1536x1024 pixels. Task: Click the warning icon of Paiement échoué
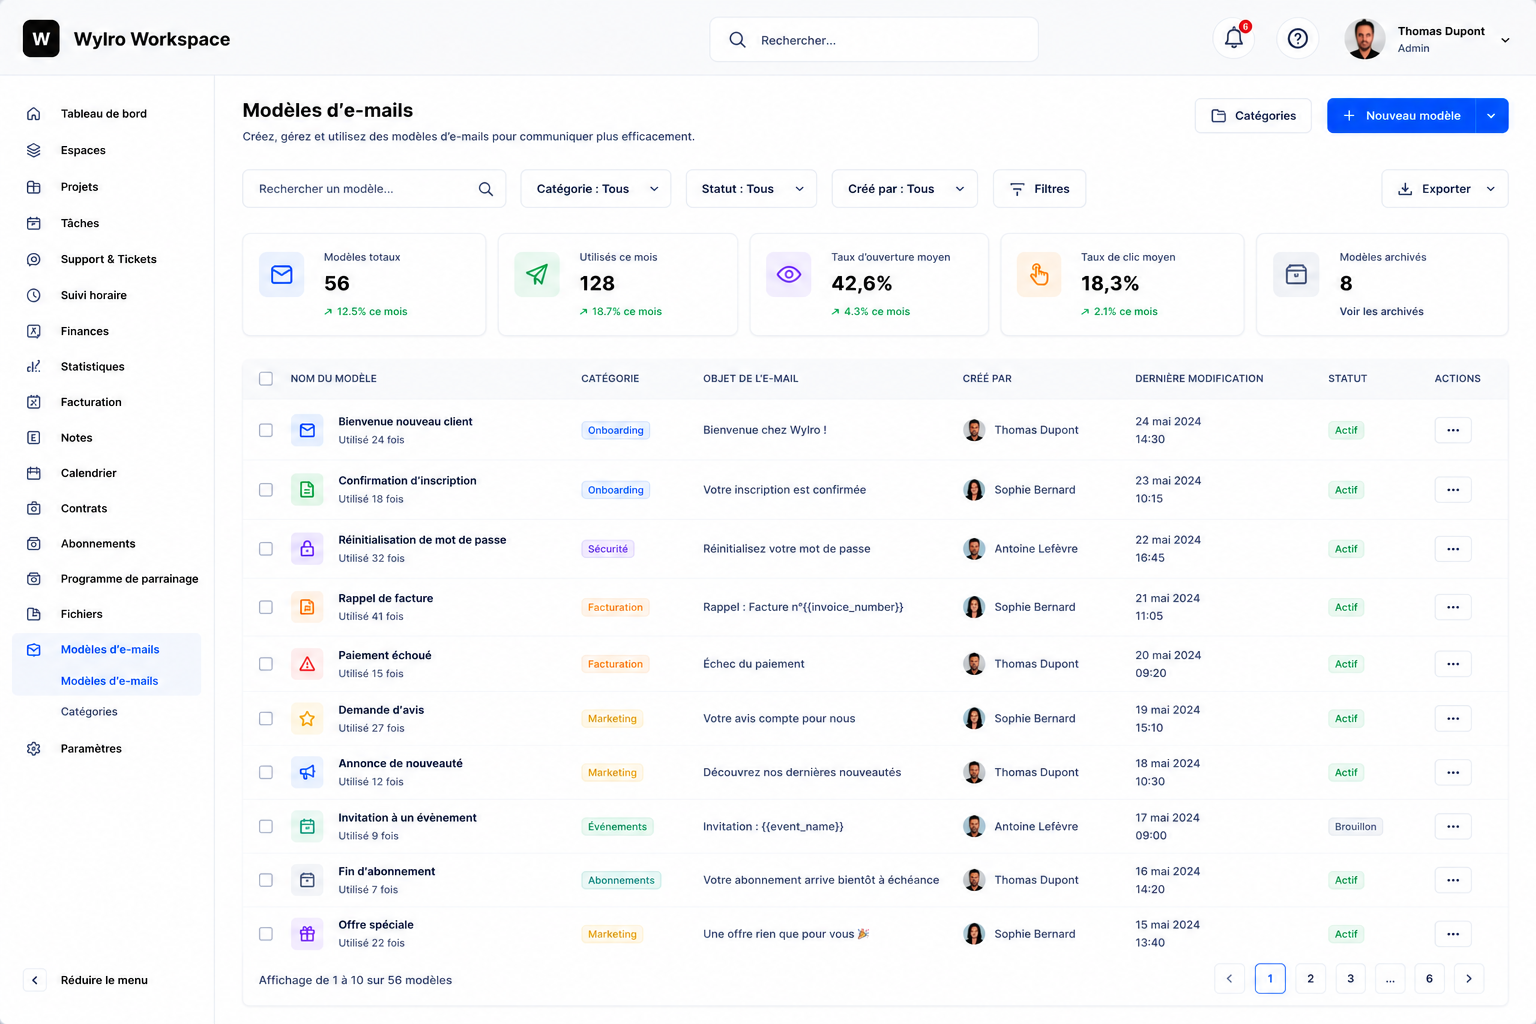click(307, 664)
